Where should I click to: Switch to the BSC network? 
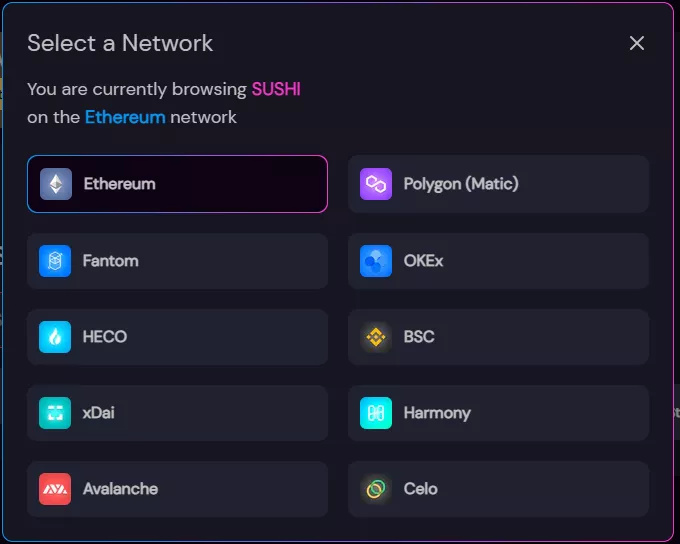498,337
